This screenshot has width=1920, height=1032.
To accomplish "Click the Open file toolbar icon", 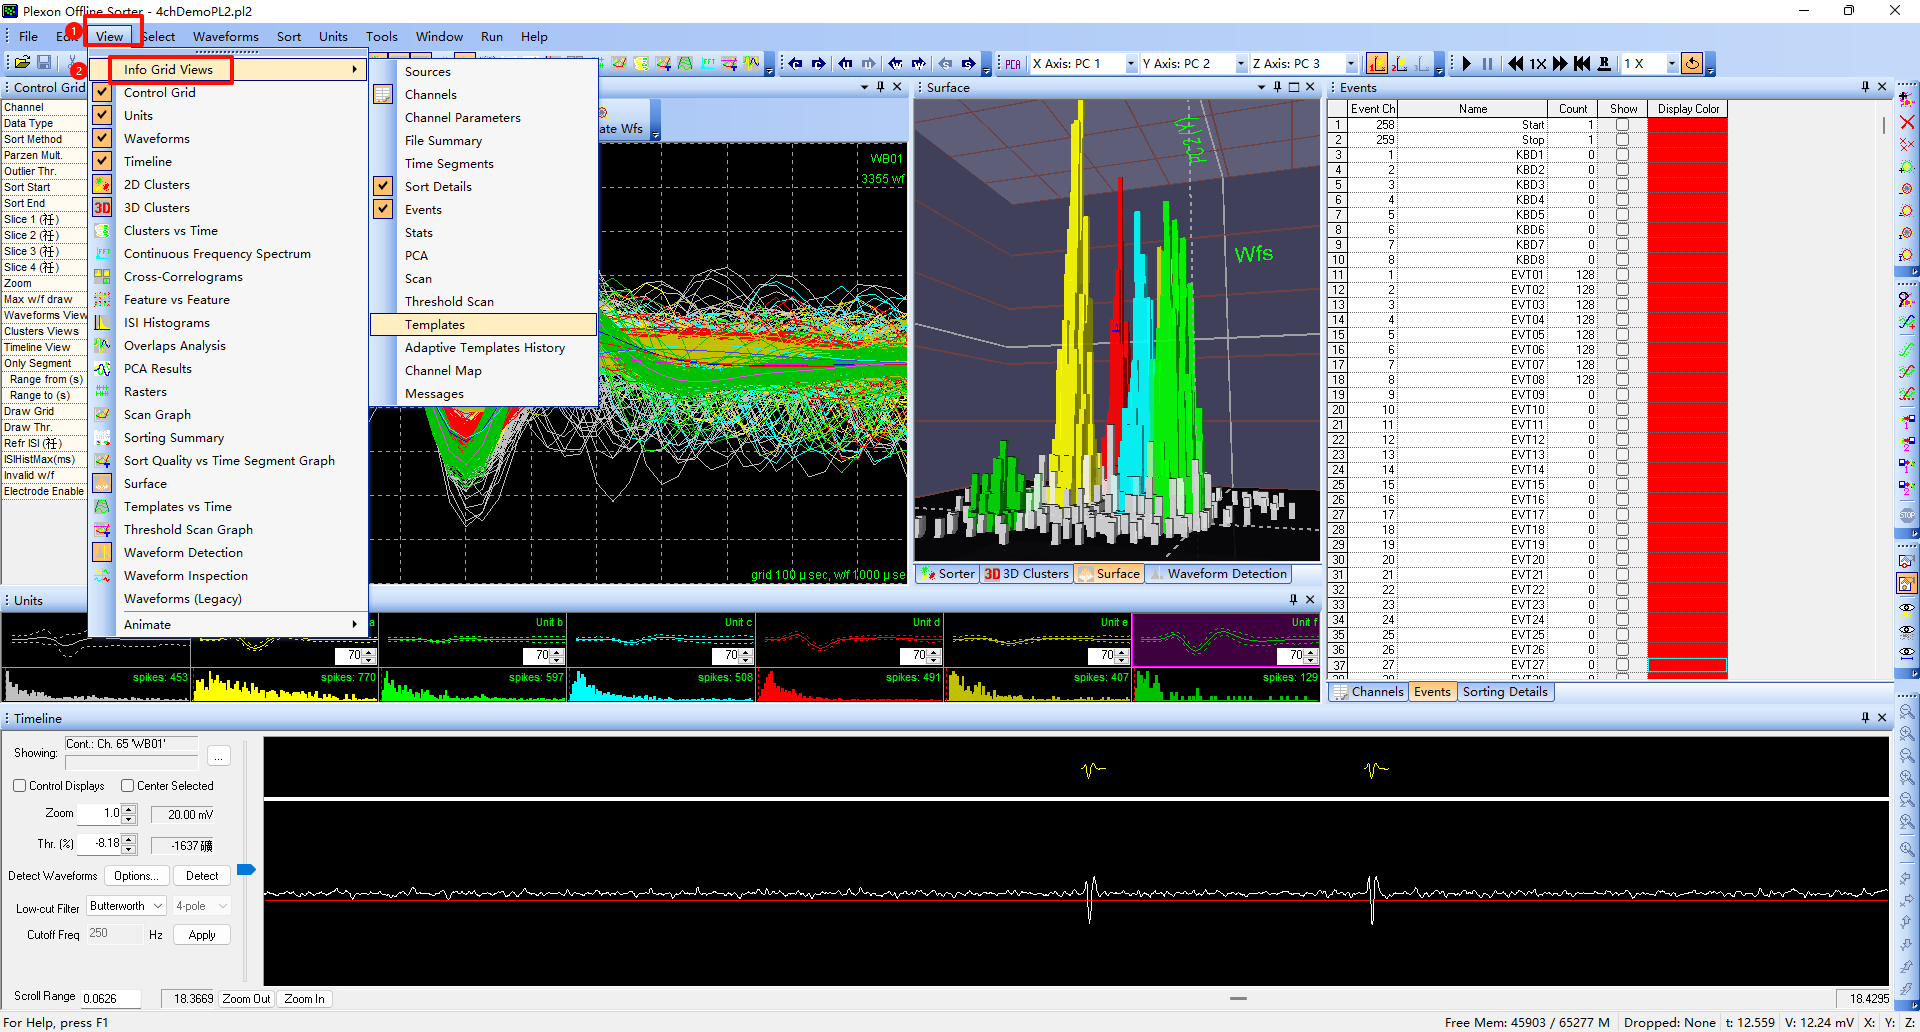I will (22, 62).
